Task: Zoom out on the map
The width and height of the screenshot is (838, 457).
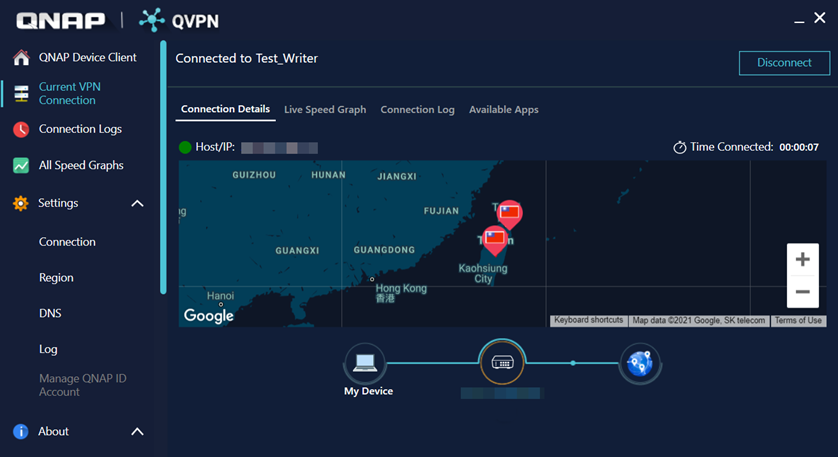Action: [802, 292]
